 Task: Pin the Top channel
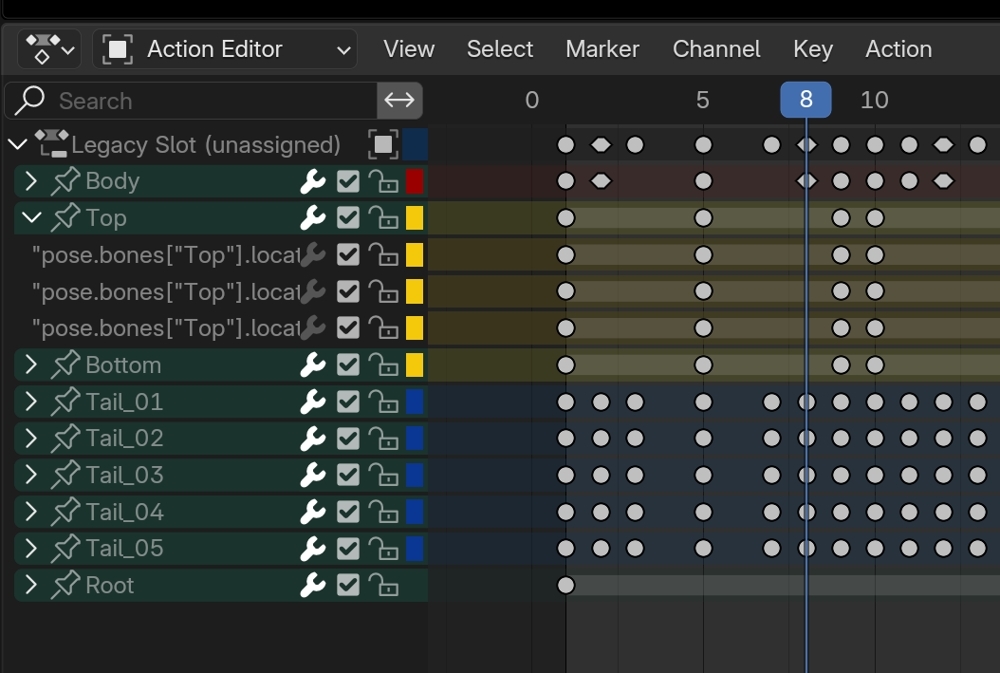click(66, 218)
